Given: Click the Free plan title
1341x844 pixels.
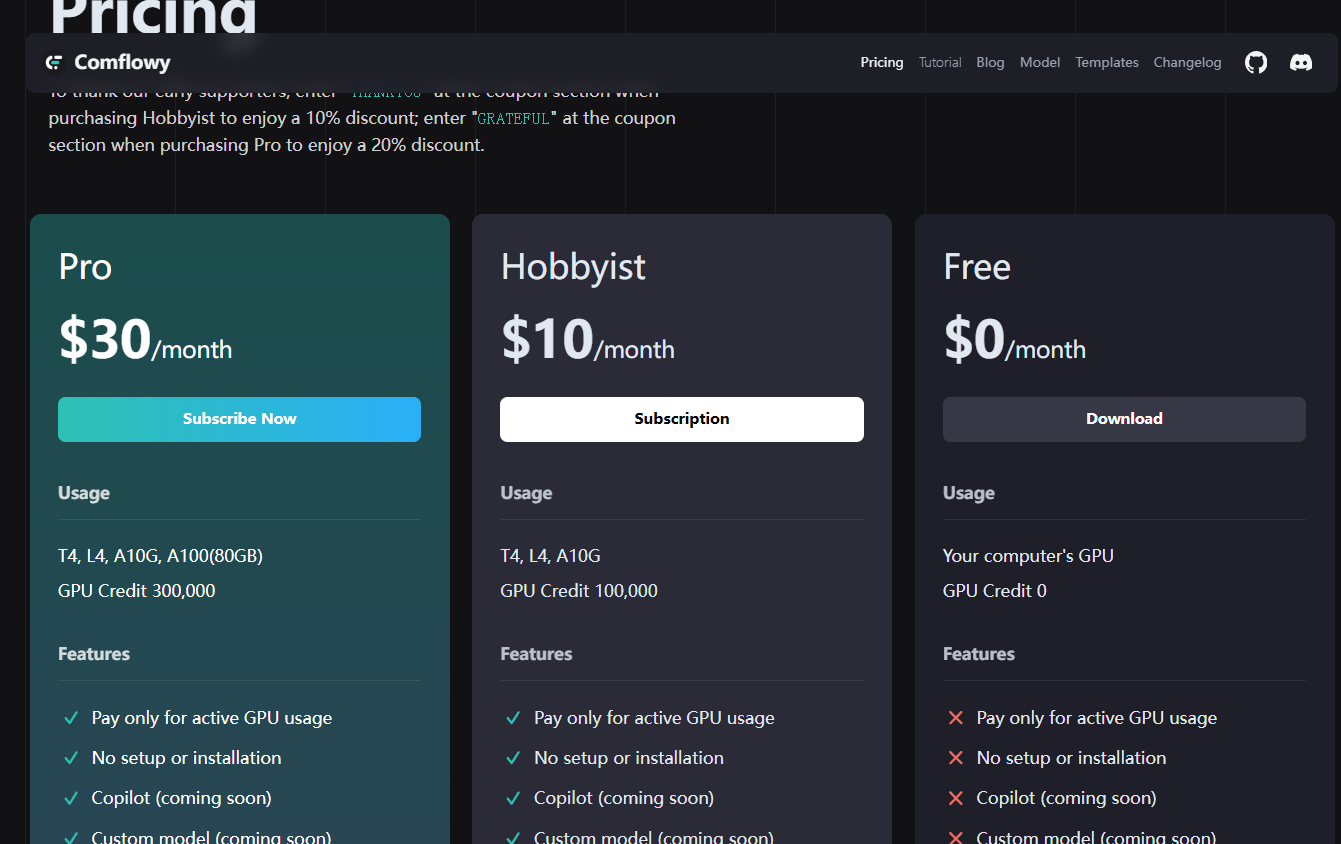Looking at the screenshot, I should (x=977, y=267).
